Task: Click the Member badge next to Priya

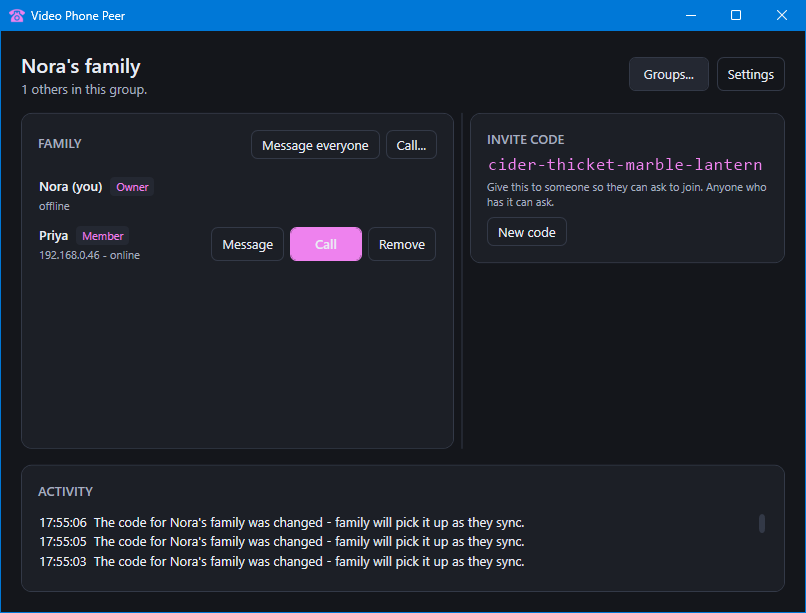Action: pos(103,236)
